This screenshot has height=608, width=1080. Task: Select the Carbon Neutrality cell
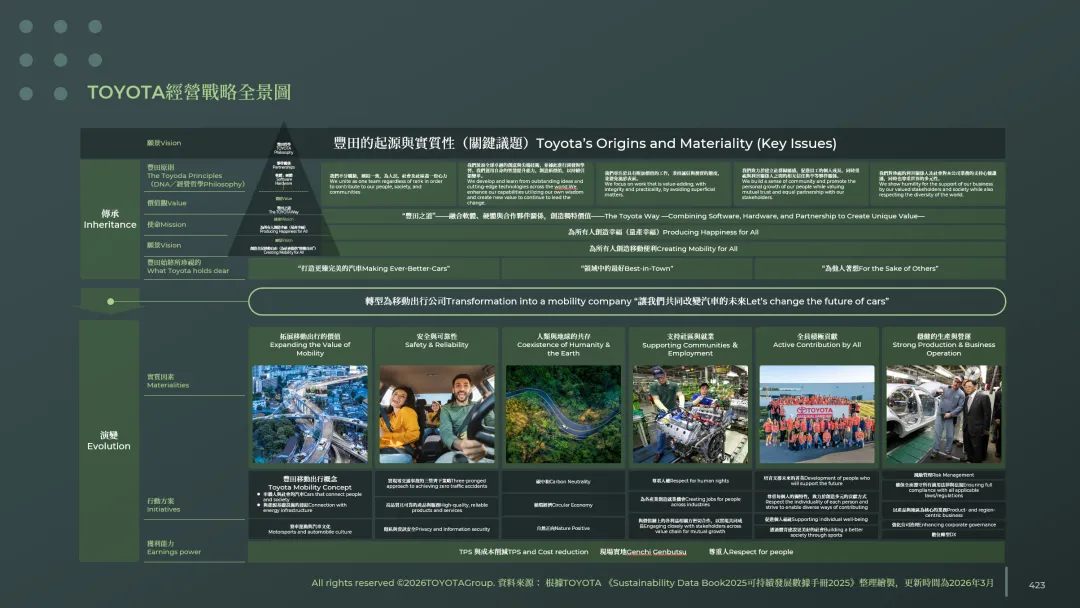[x=563, y=481]
